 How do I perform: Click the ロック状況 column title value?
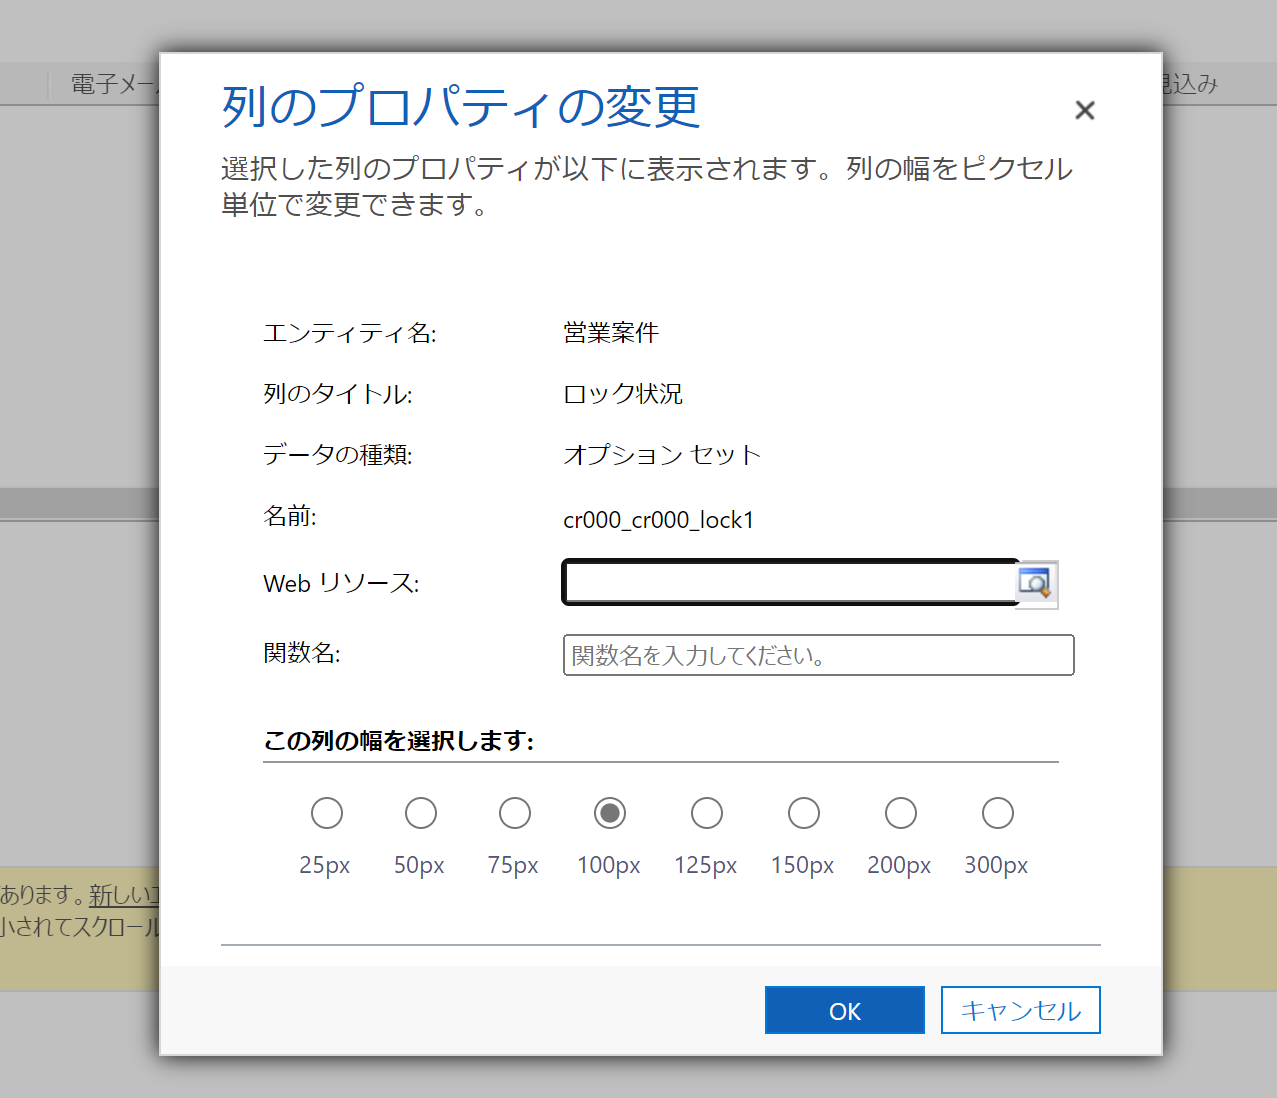coord(622,394)
